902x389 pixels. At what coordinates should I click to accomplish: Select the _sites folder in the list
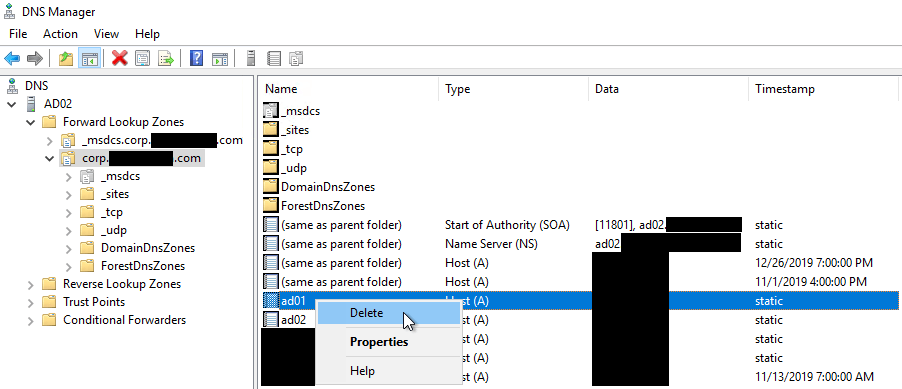click(286, 130)
